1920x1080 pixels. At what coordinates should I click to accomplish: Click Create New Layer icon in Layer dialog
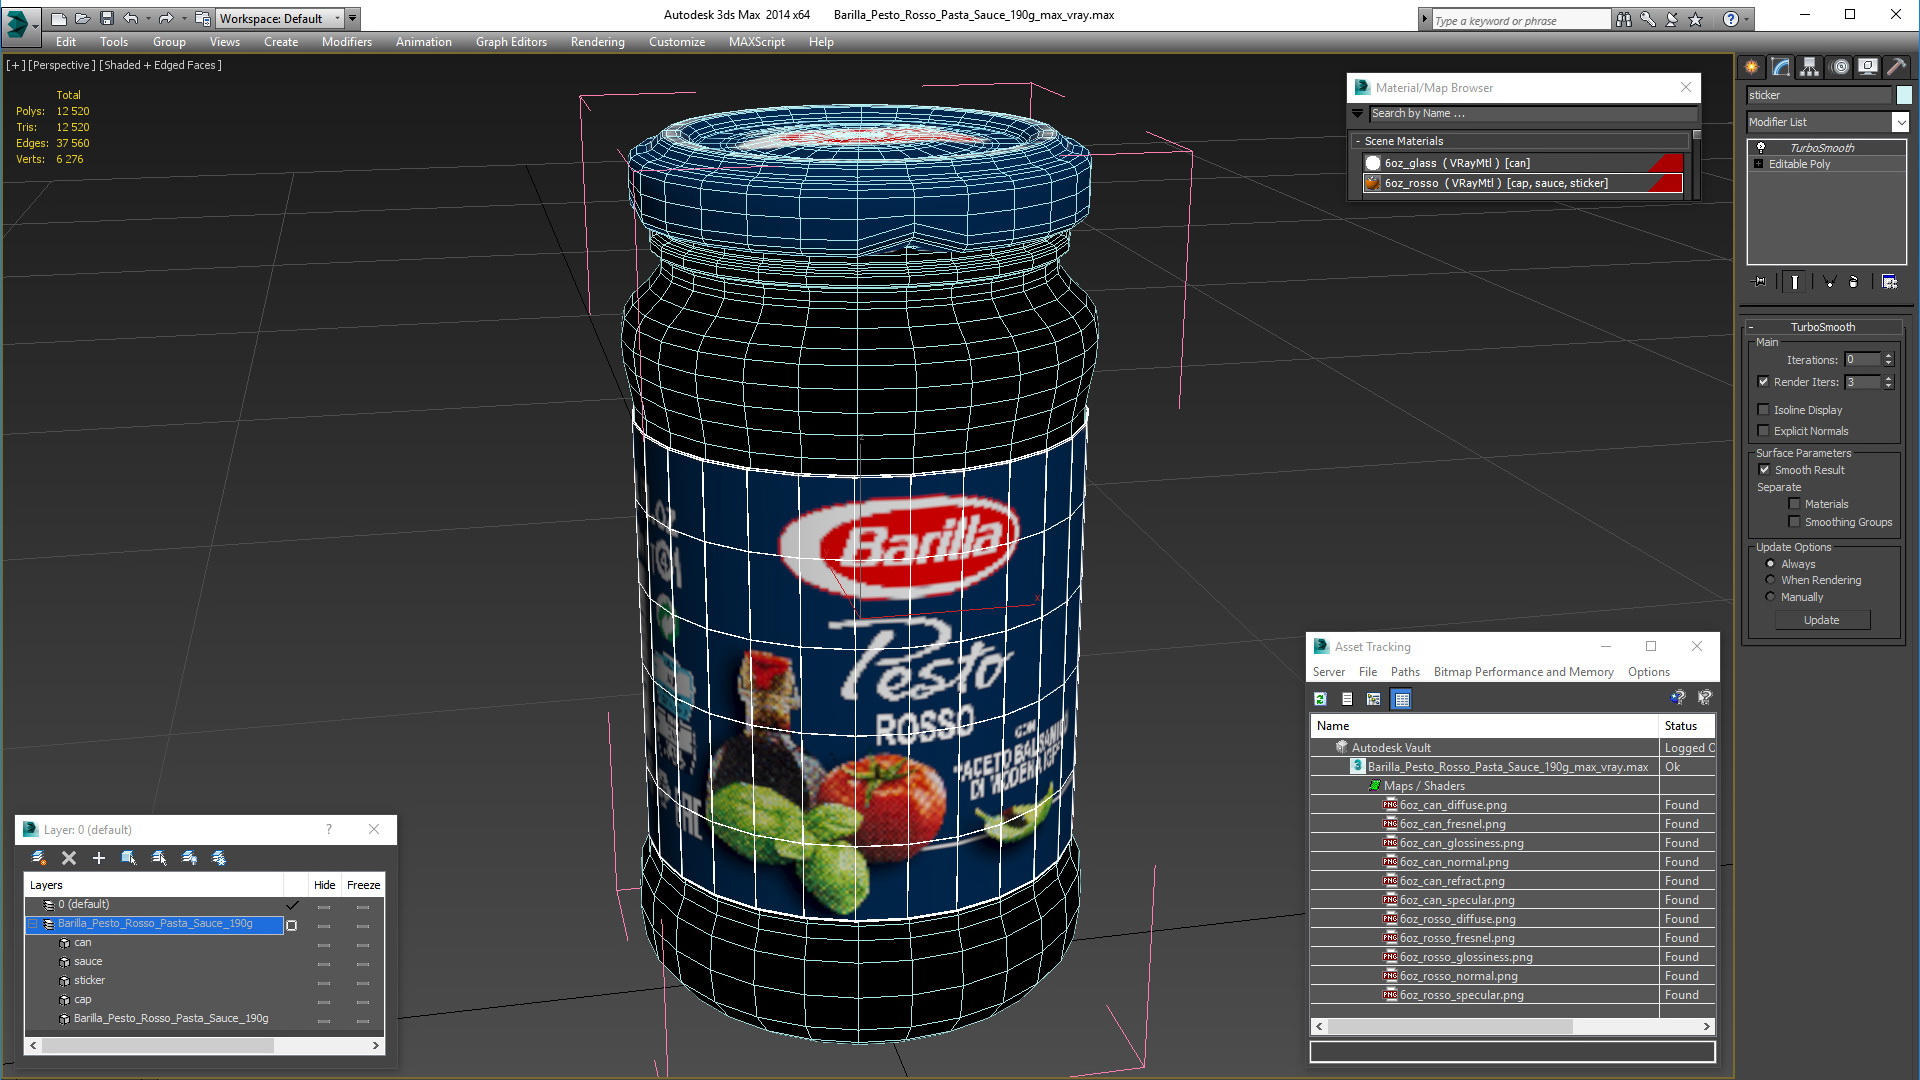point(39,858)
